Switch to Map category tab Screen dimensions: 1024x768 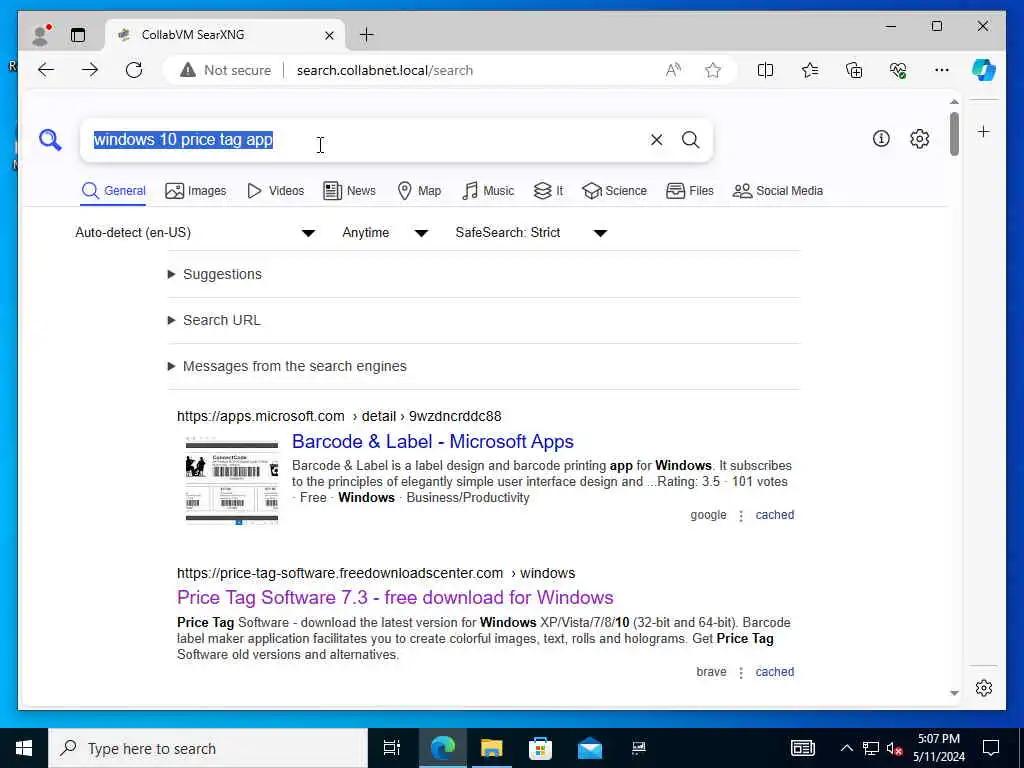pos(419,191)
